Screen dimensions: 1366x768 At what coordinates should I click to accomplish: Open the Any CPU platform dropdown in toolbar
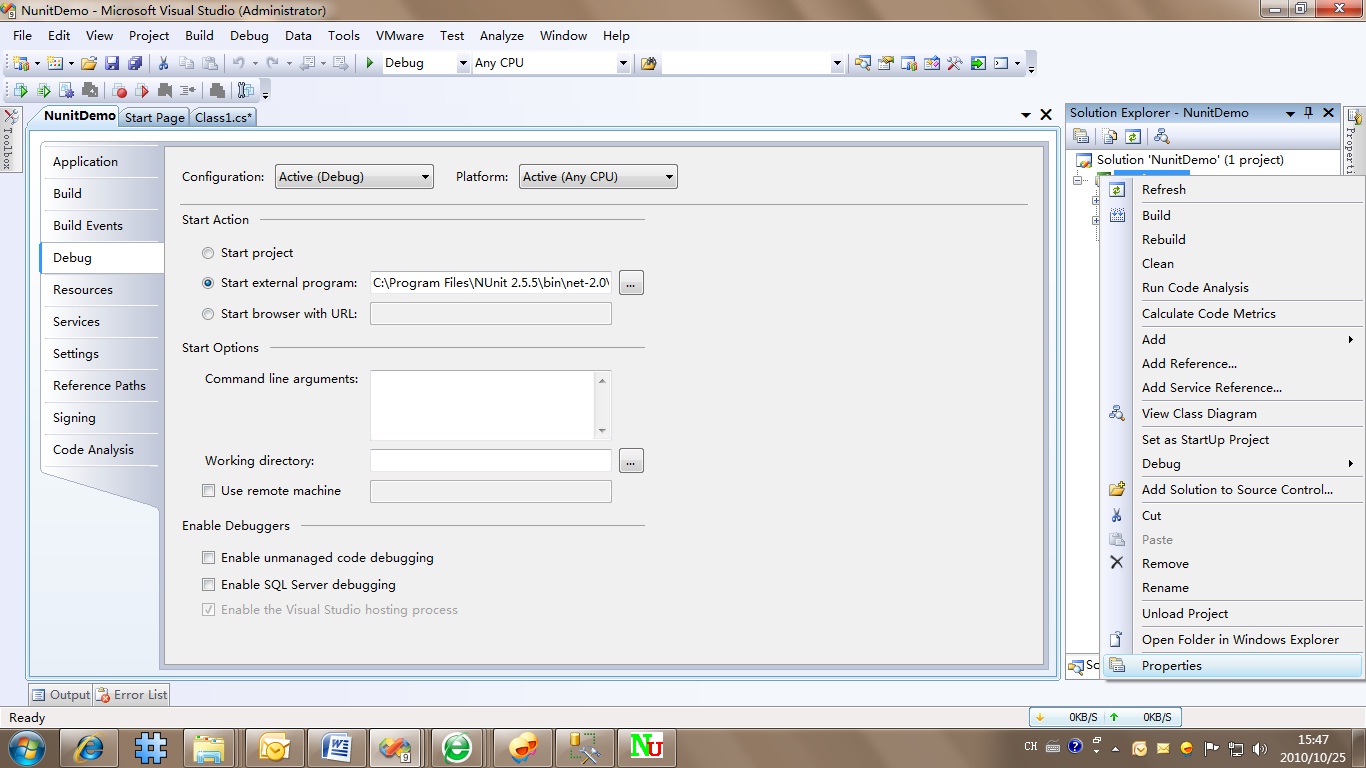point(623,63)
